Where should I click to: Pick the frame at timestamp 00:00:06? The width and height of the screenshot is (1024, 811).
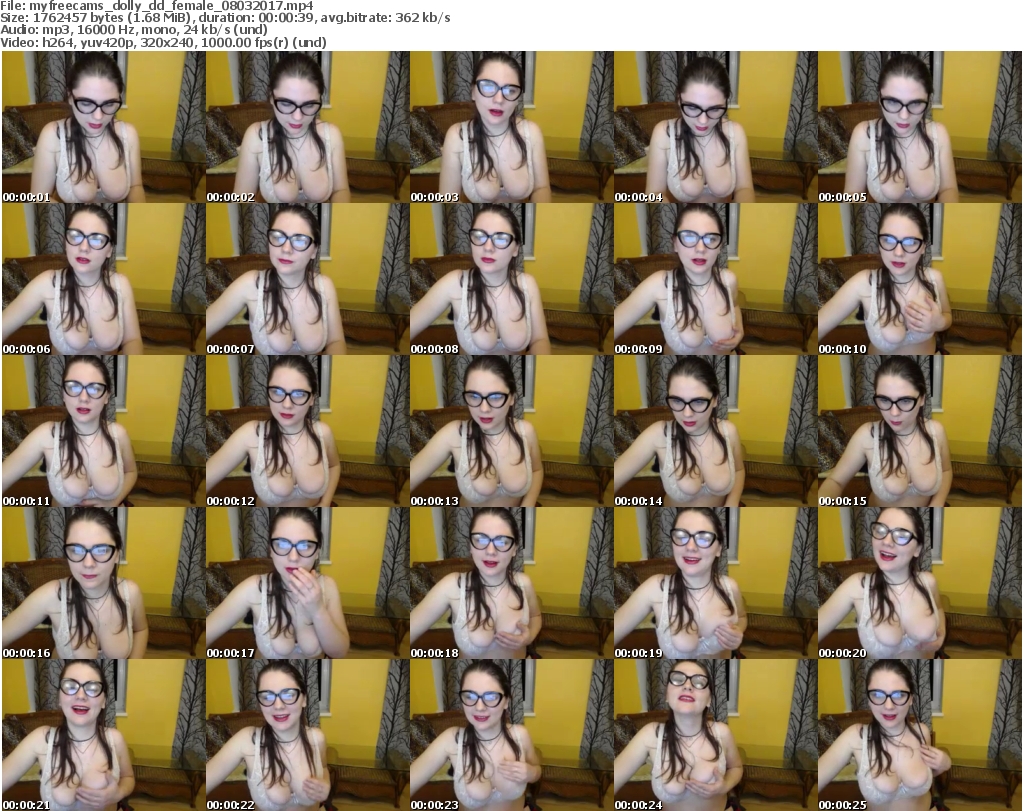(103, 279)
